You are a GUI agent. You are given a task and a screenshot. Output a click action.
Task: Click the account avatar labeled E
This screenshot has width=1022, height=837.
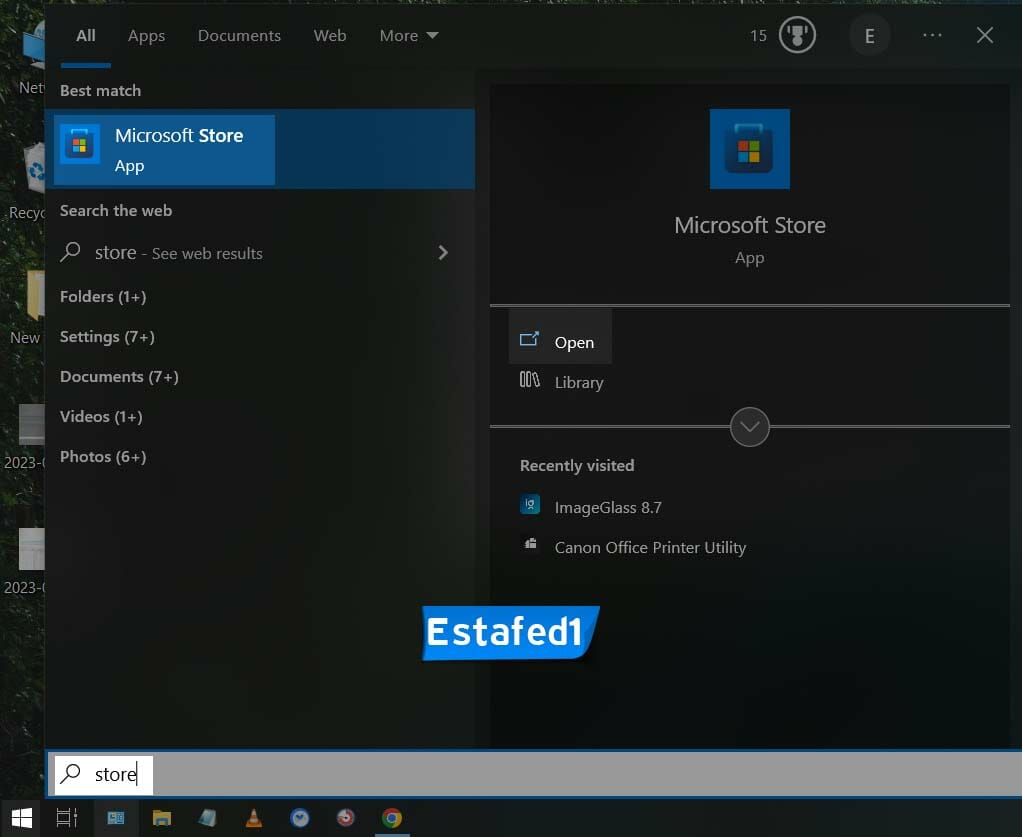[869, 36]
